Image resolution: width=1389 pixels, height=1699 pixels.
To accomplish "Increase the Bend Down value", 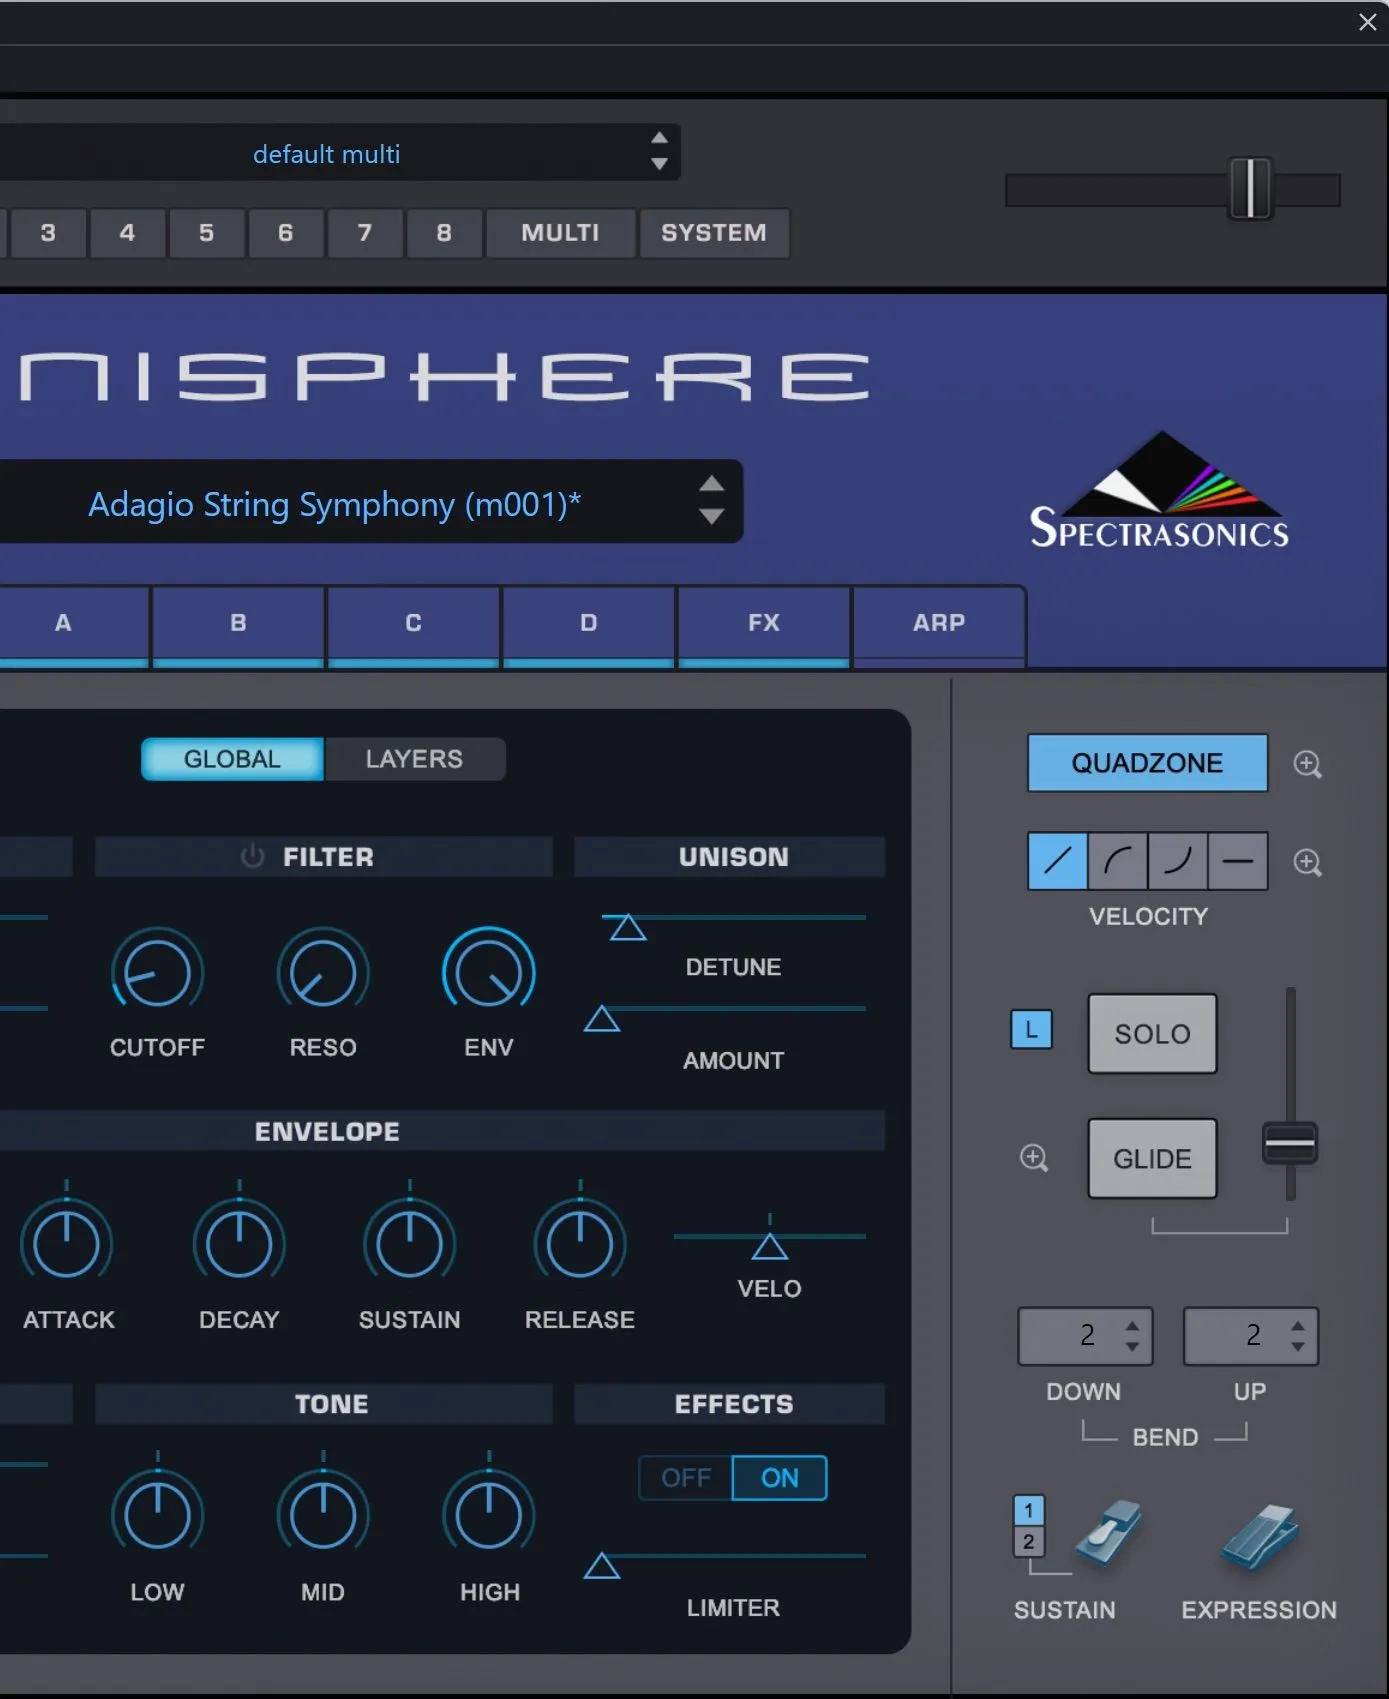I will pyautogui.click(x=1132, y=1326).
